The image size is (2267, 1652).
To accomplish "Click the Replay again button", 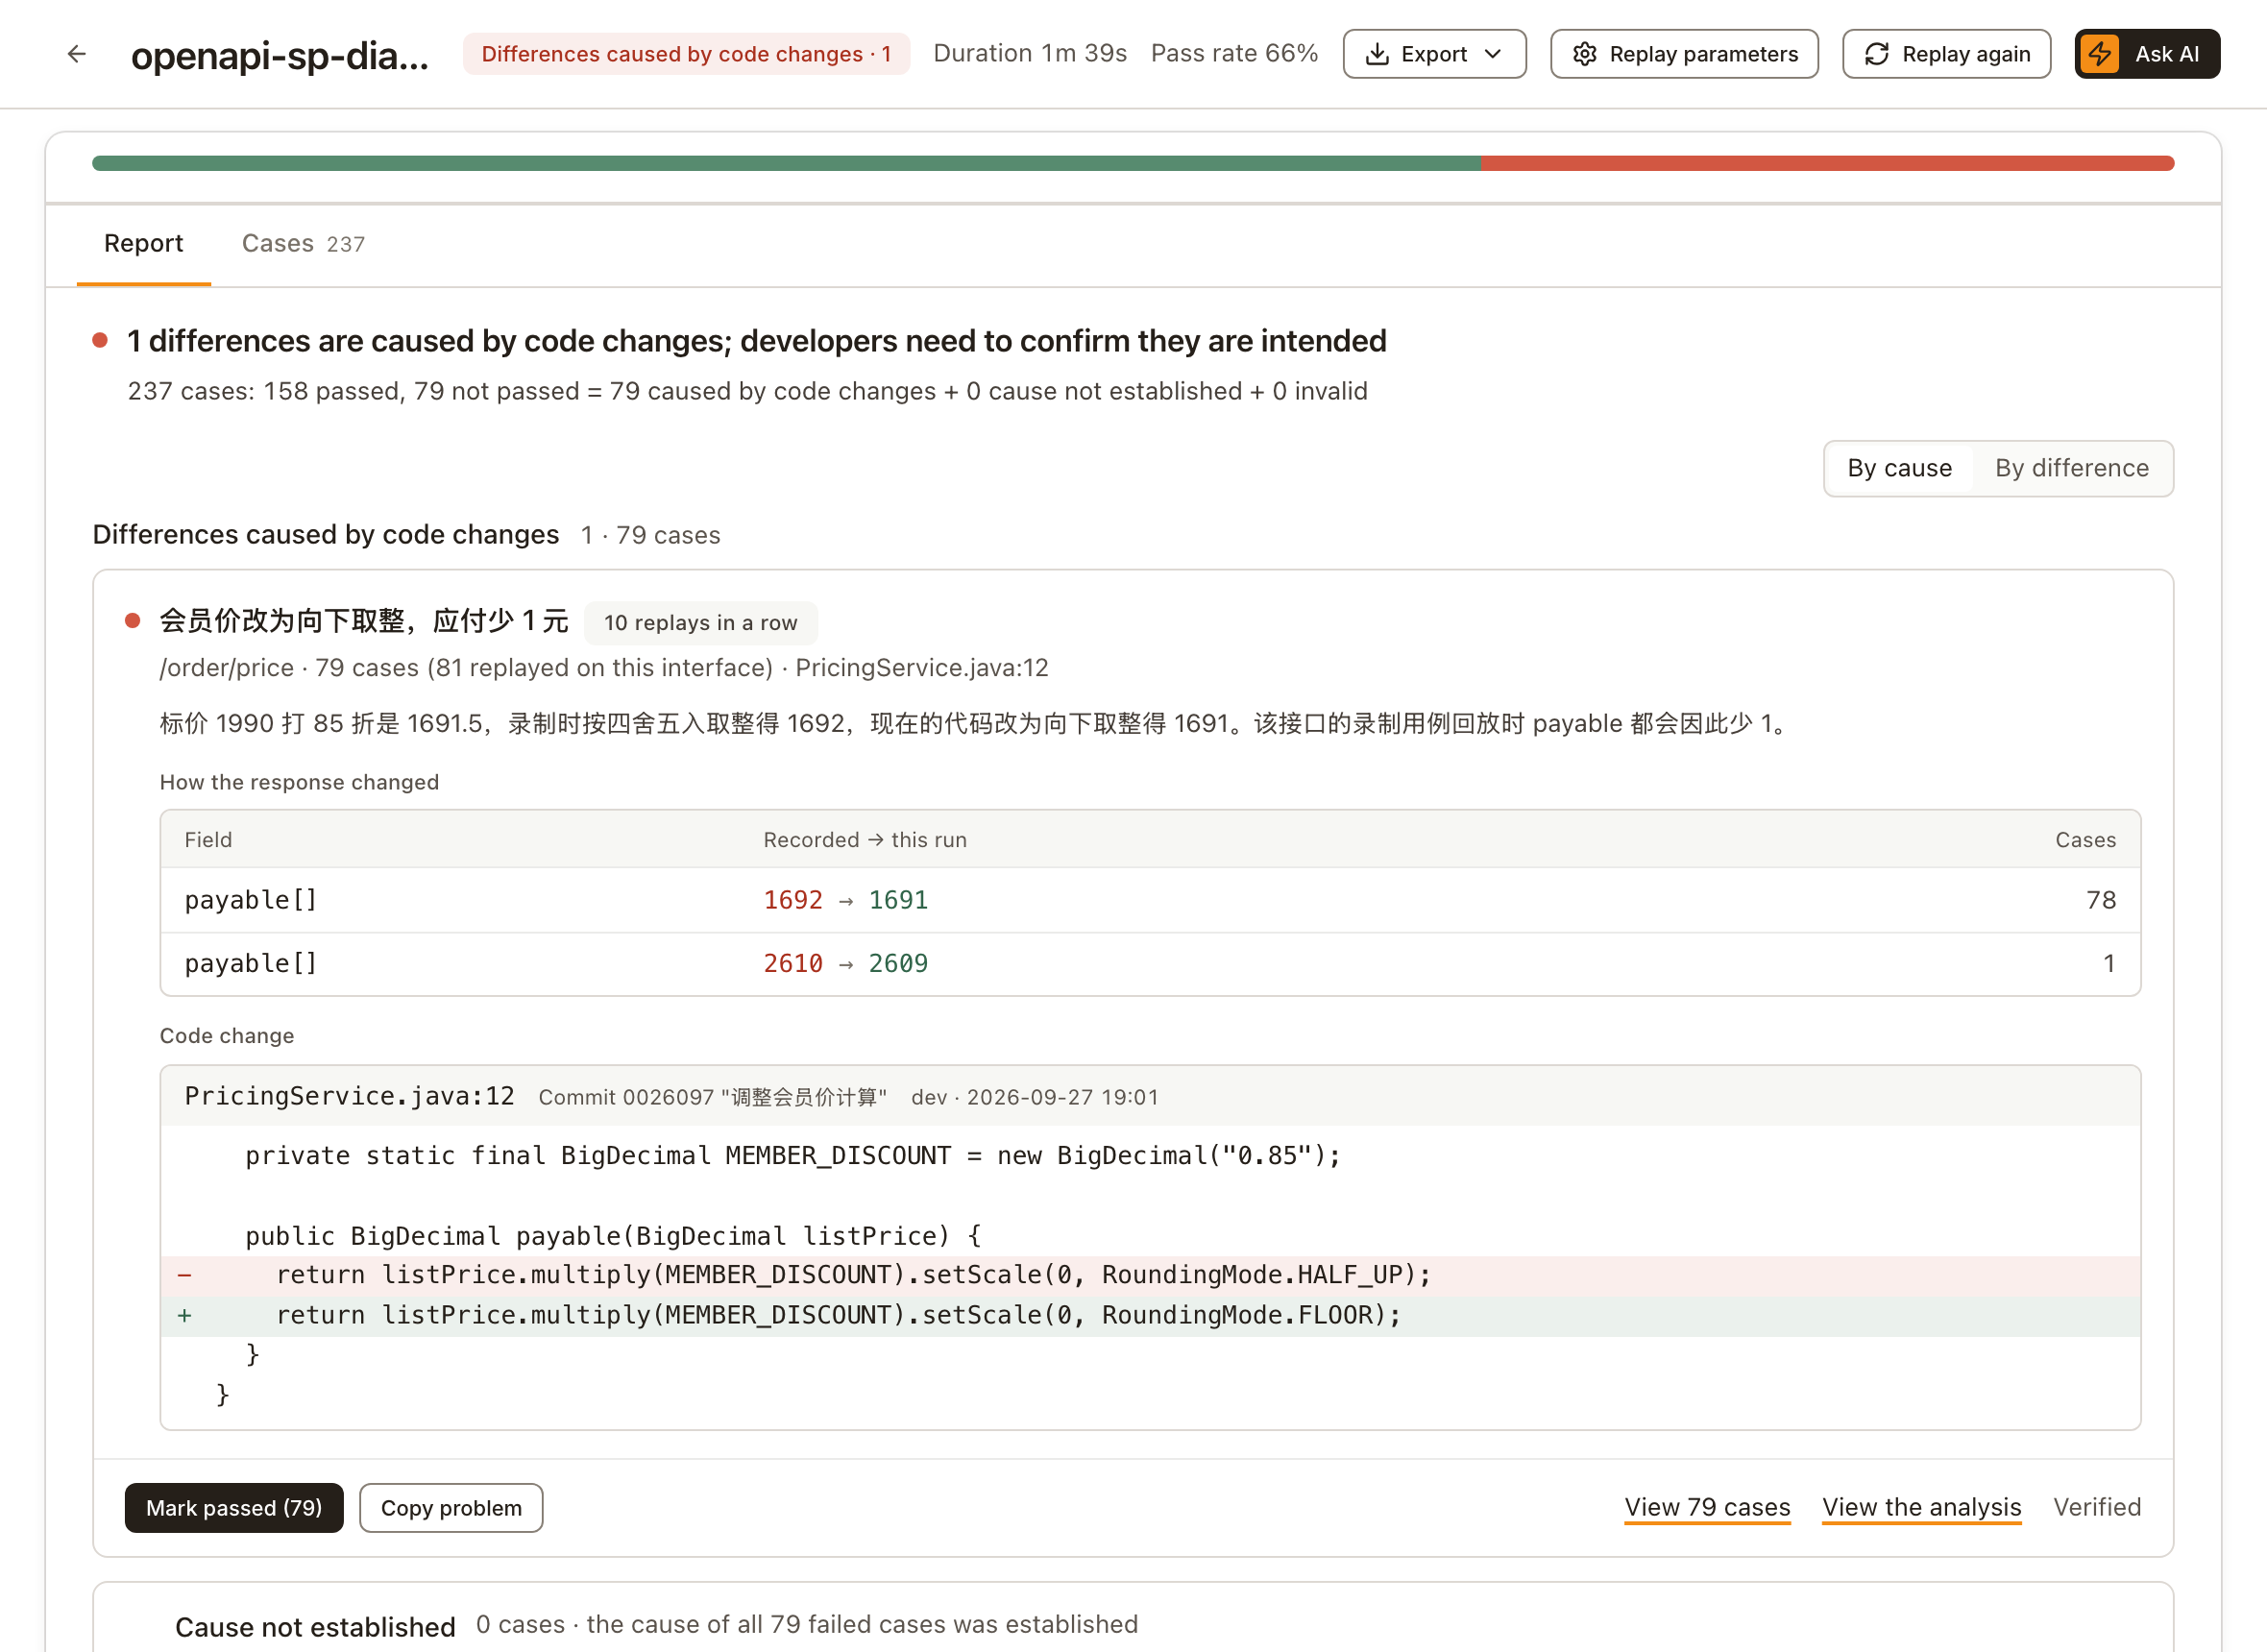I will [x=1946, y=54].
